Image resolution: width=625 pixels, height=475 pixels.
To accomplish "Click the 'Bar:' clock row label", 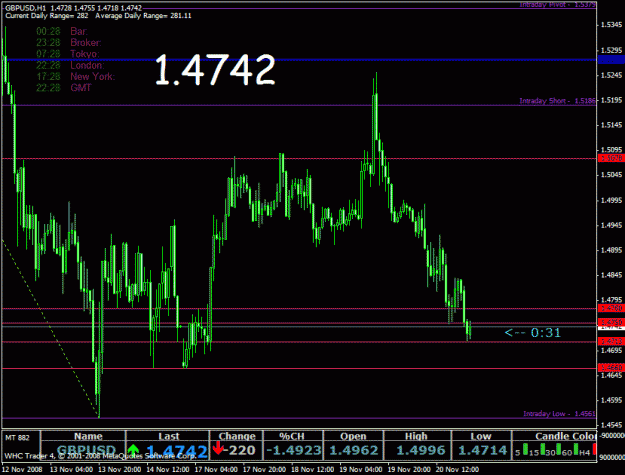I will 79,31.
